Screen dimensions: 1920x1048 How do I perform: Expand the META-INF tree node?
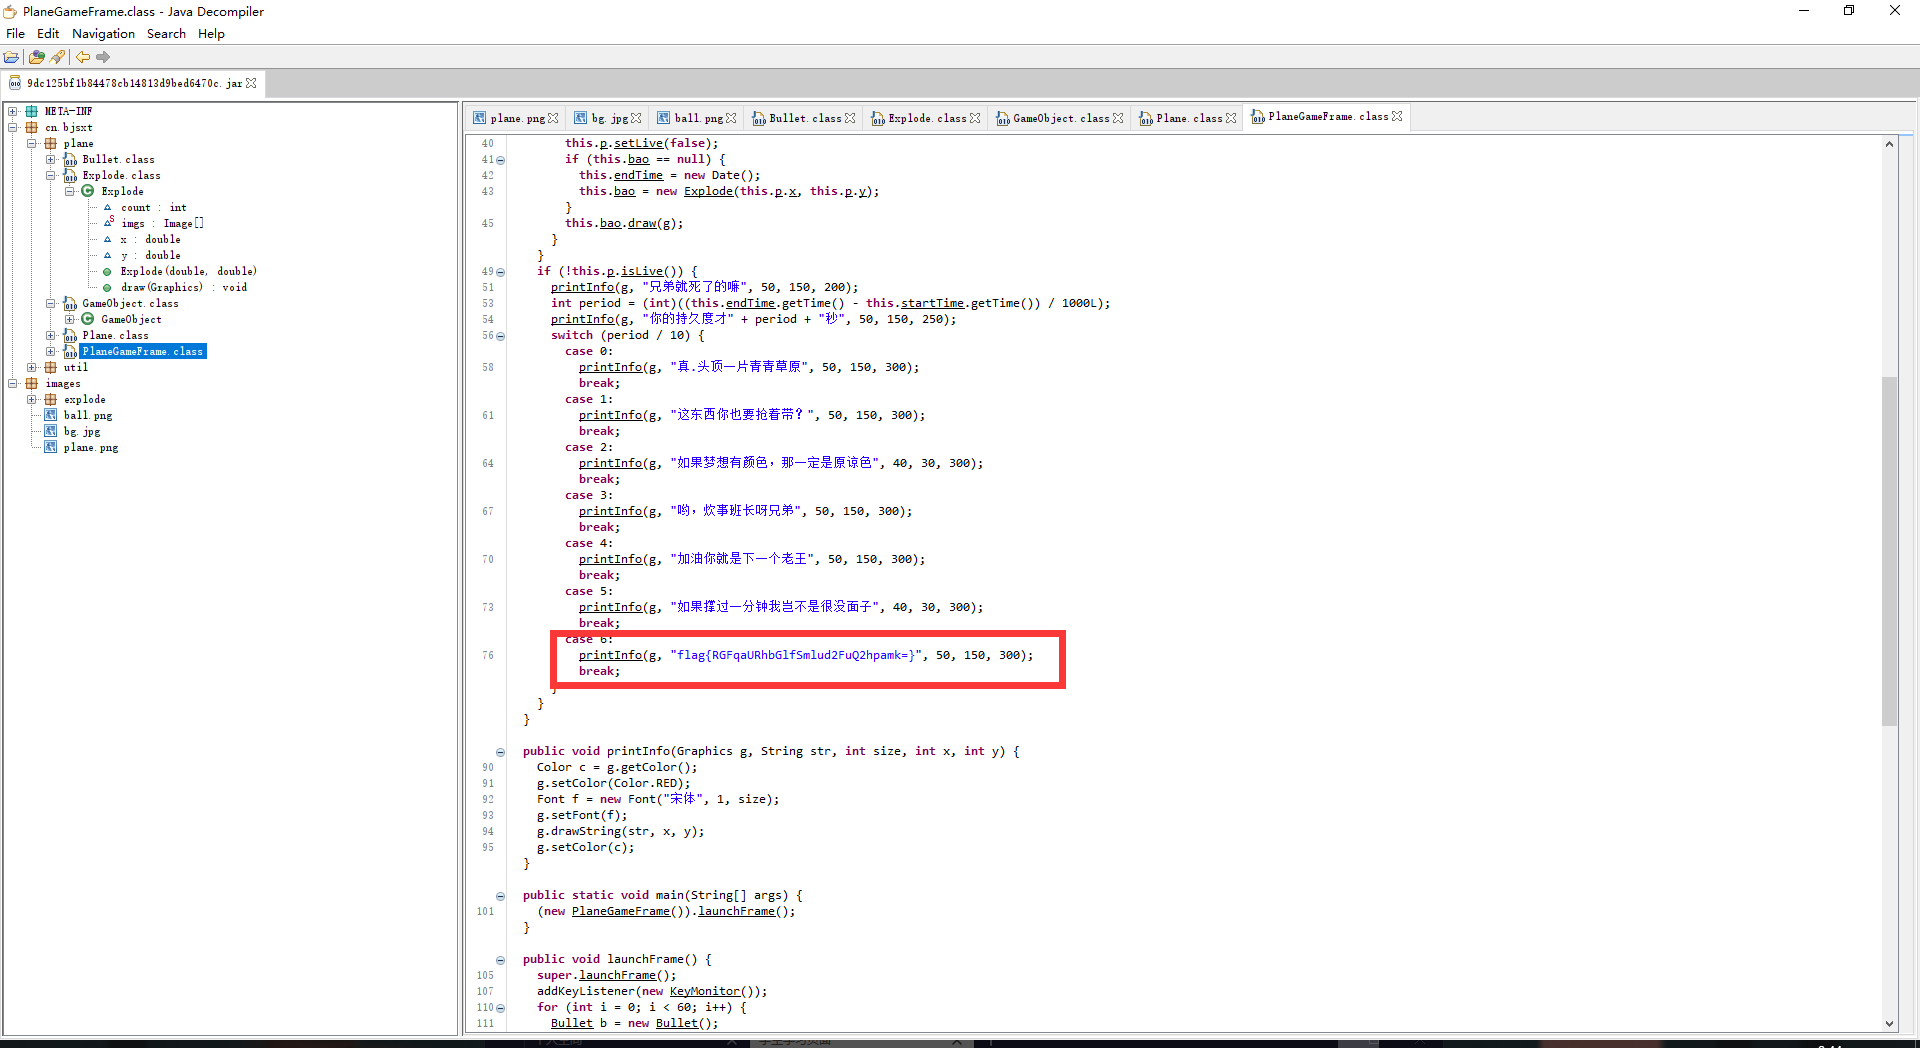tap(13, 111)
